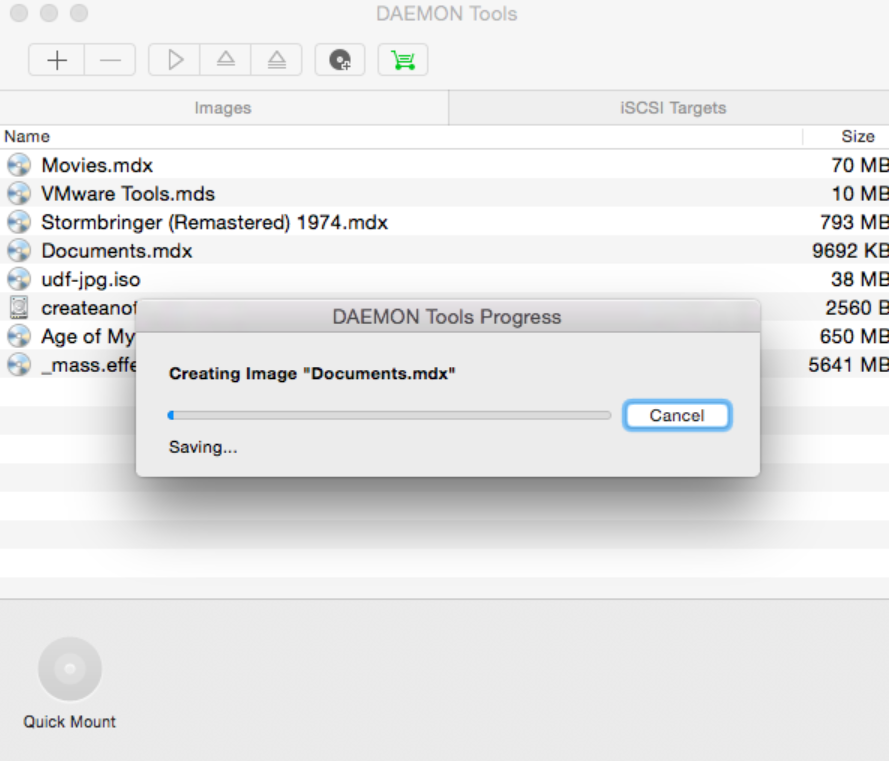The image size is (889, 761).
Task: Click the plus Add Image button
Action: click(57, 60)
